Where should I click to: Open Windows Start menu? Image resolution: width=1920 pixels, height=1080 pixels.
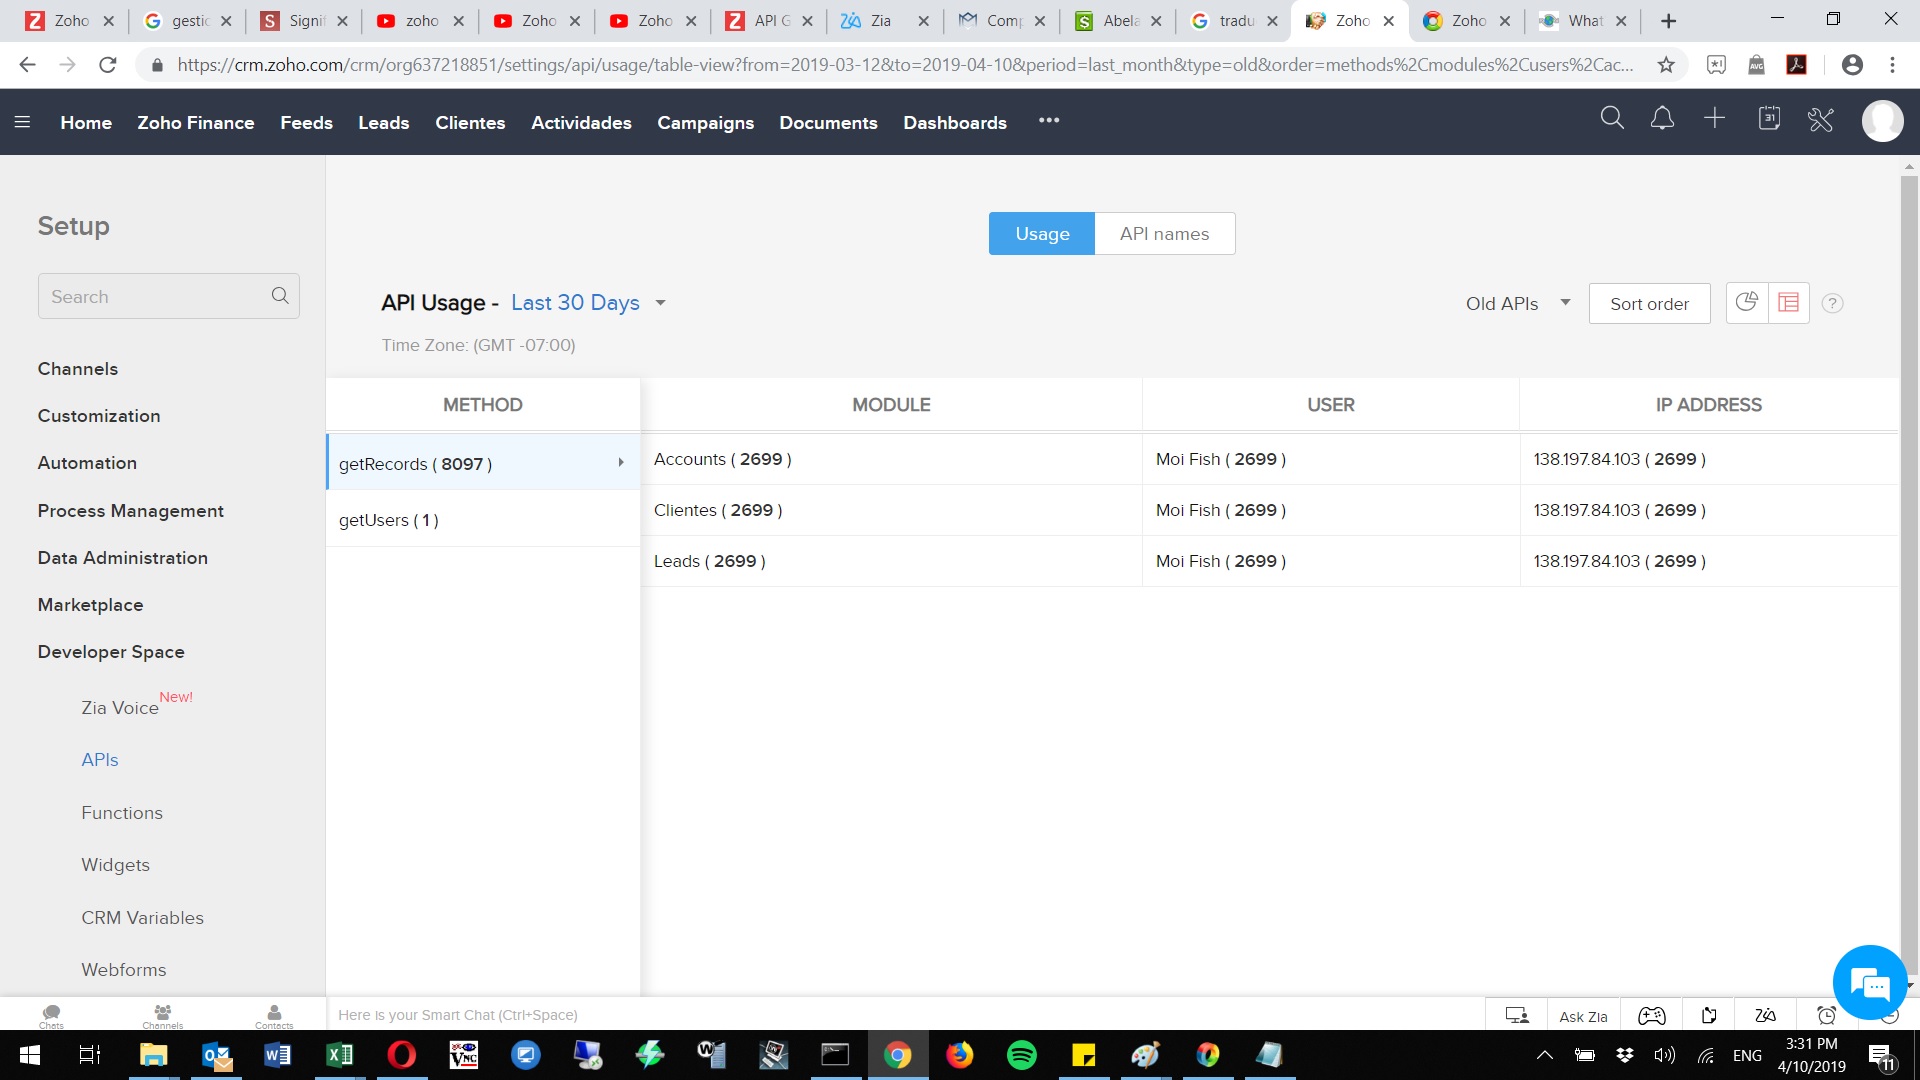29,1055
